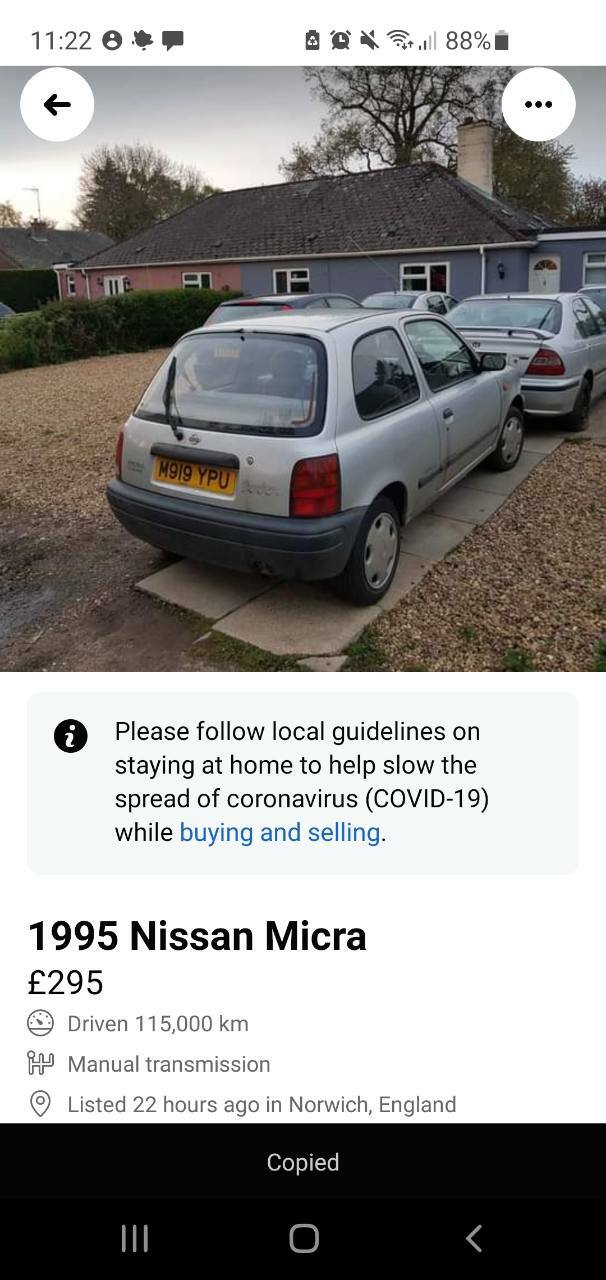Tap the back arrow button
Screen dimensions: 606x1280
coord(57,104)
